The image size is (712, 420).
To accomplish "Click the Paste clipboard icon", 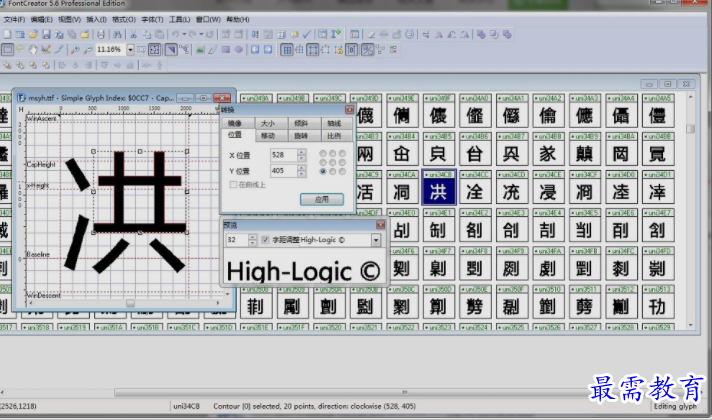I will [x=159, y=35].
